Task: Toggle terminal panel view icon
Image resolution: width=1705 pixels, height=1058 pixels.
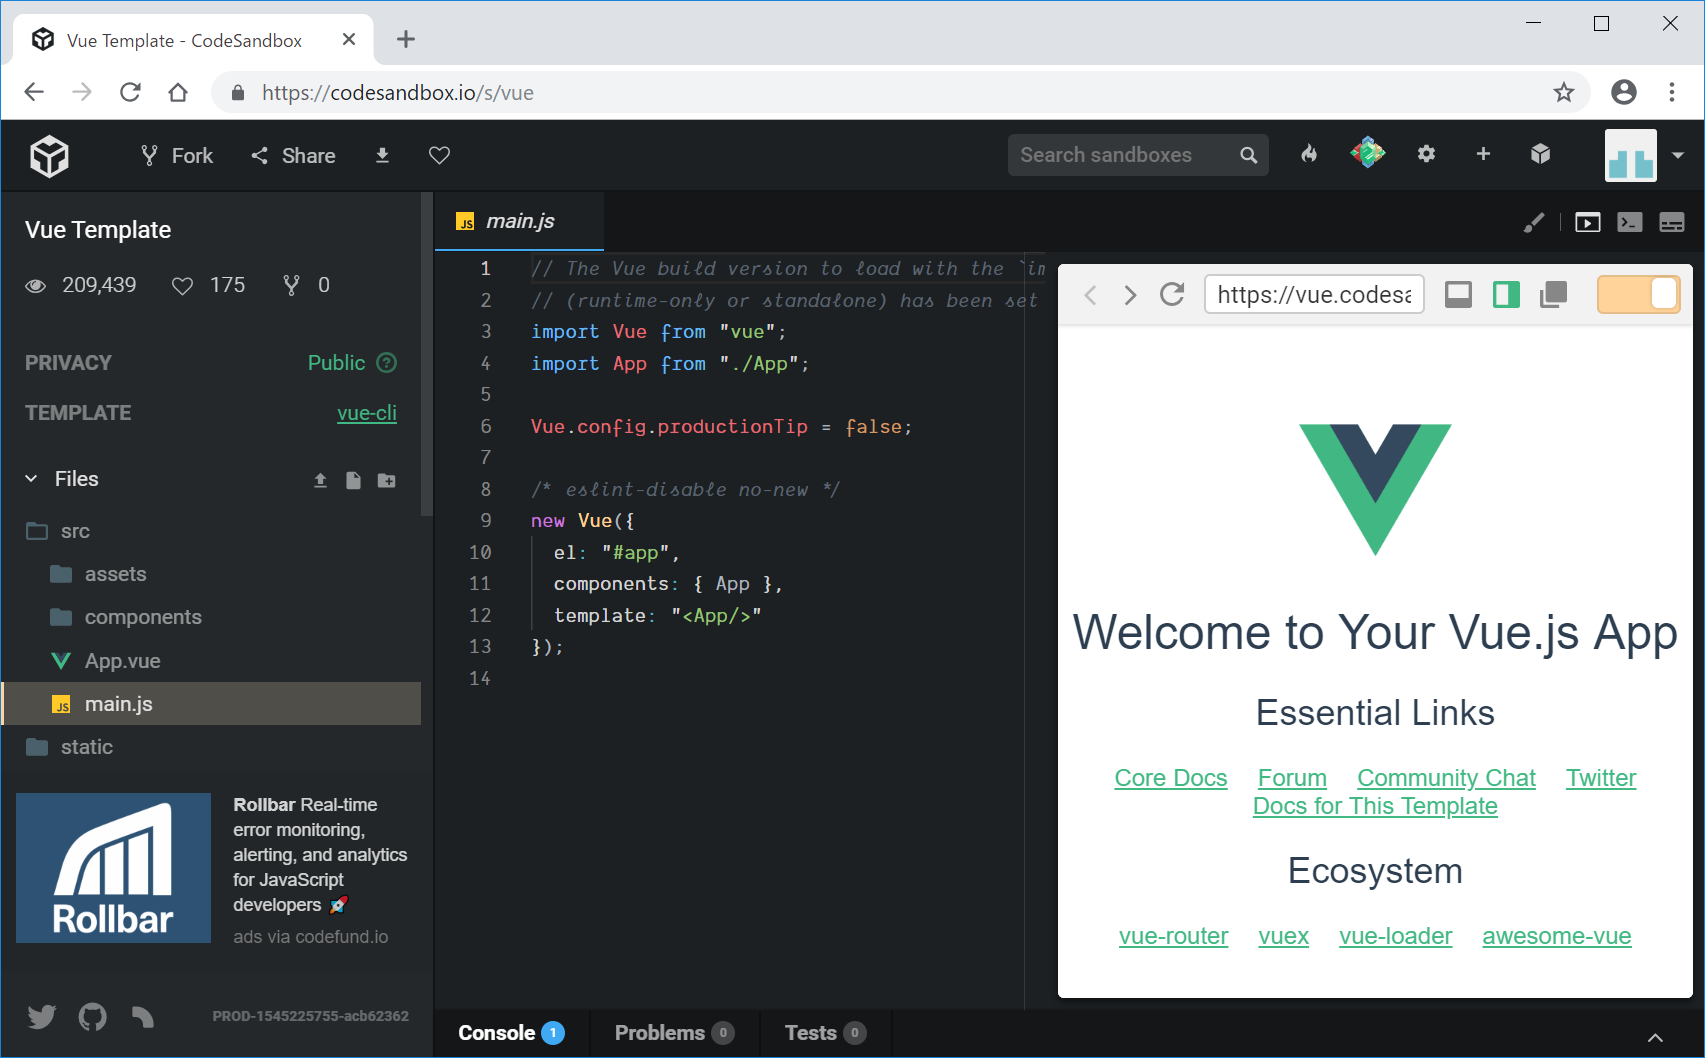Action: click(x=1629, y=222)
